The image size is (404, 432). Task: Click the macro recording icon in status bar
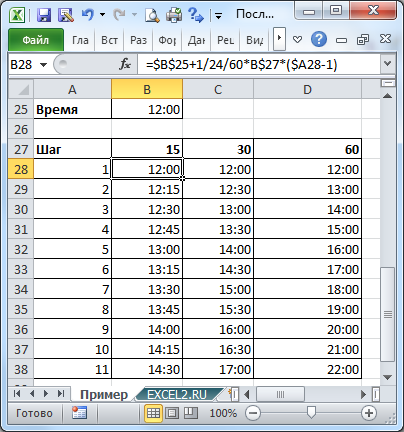point(79,413)
